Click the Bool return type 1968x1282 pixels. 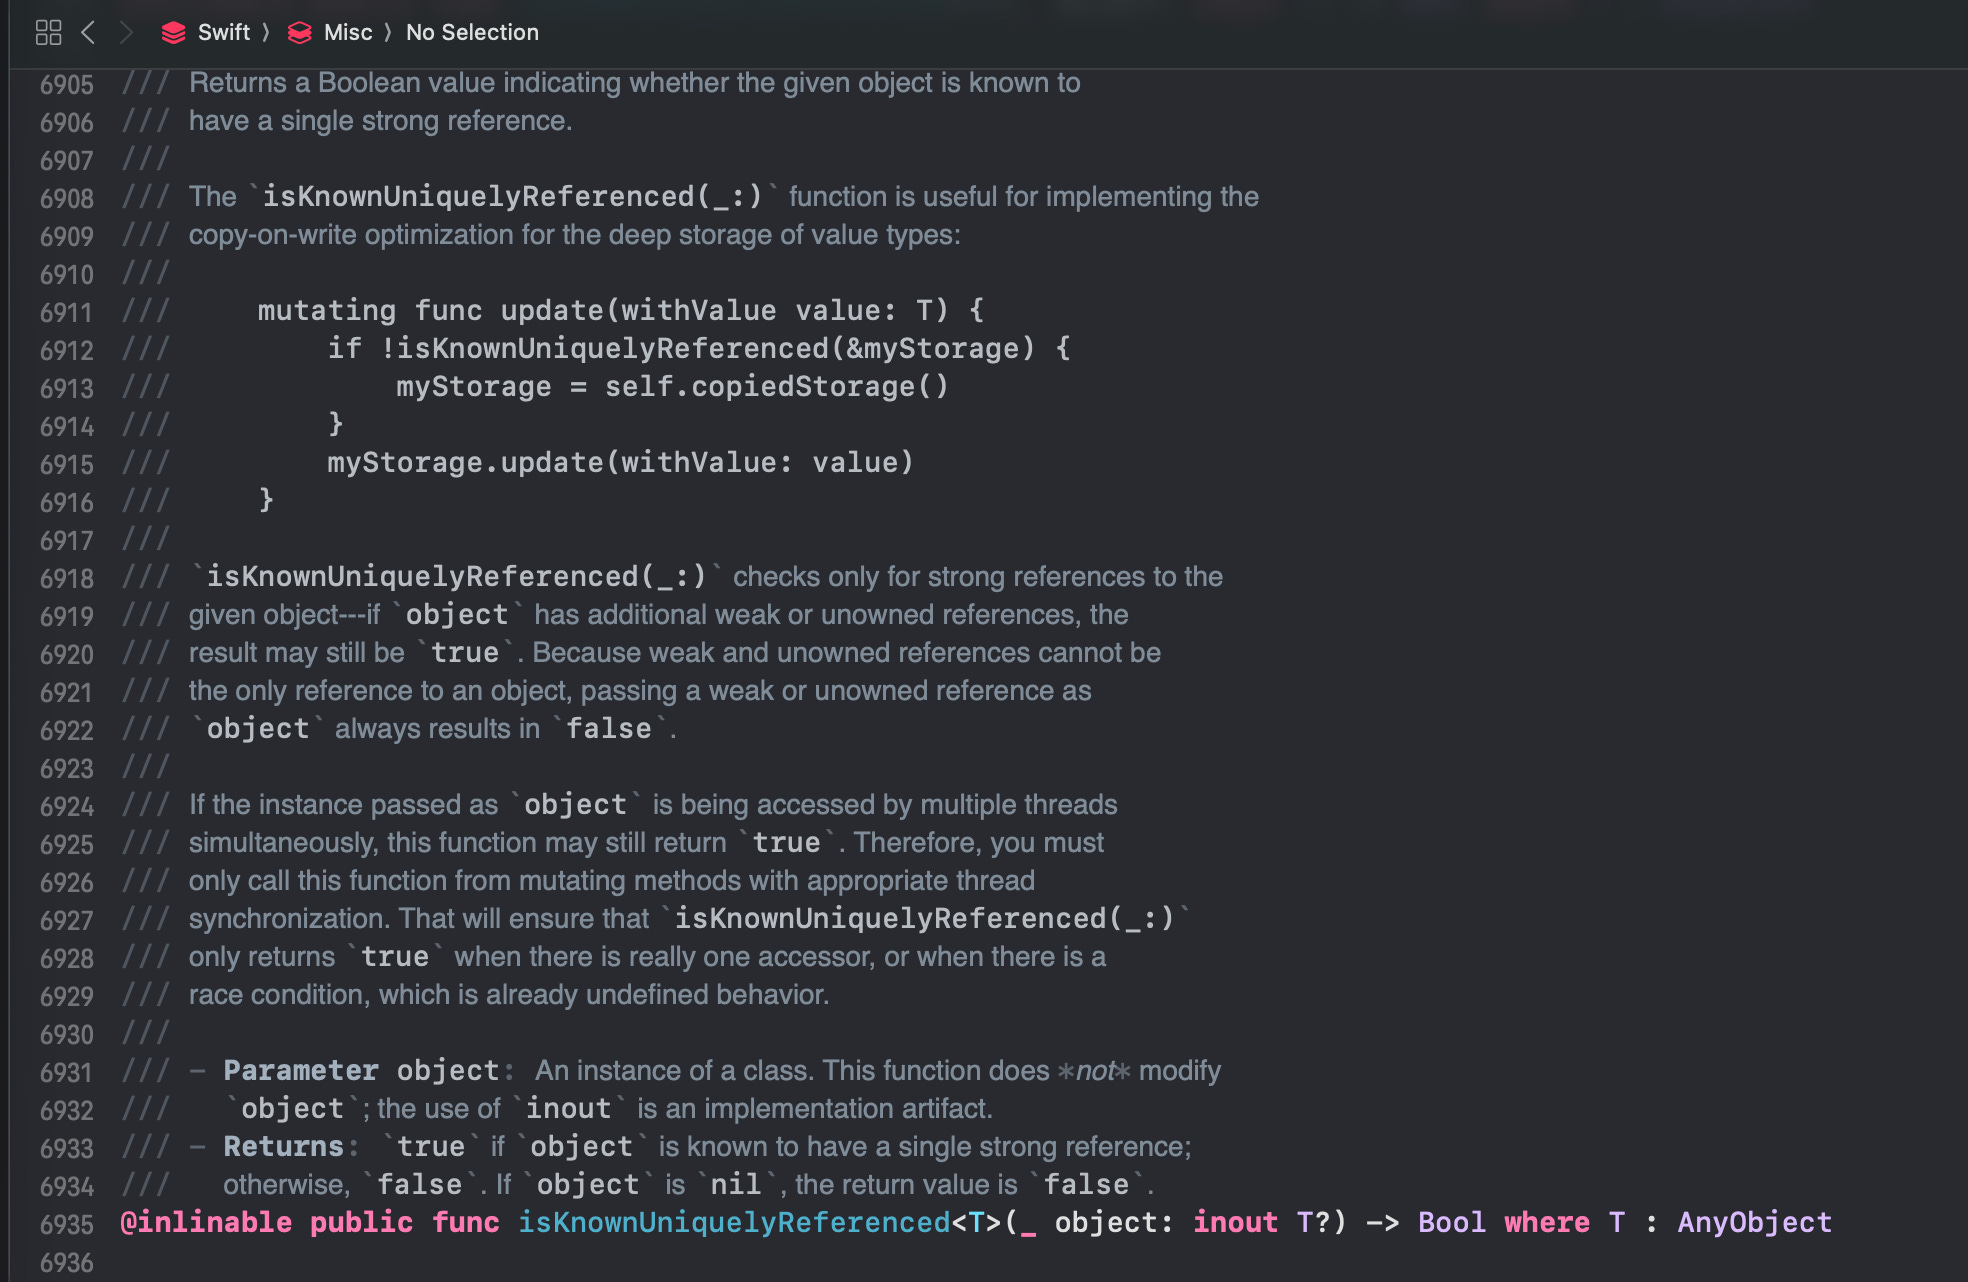pyautogui.click(x=1451, y=1222)
